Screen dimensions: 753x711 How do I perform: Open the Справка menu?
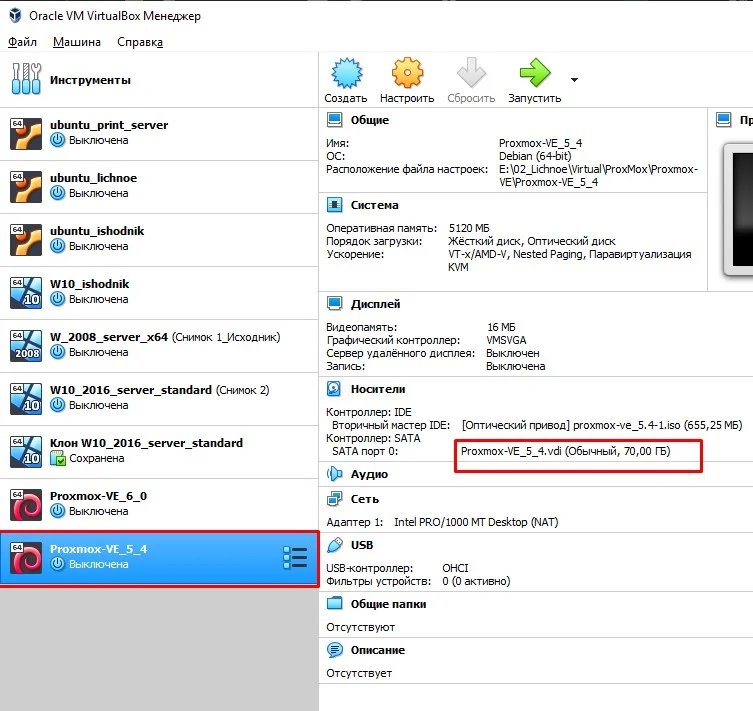coord(140,42)
